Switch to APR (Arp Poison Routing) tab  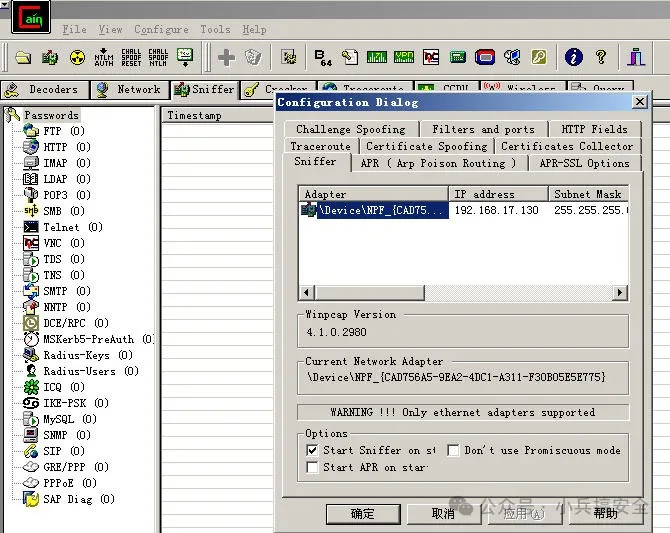pos(439,163)
